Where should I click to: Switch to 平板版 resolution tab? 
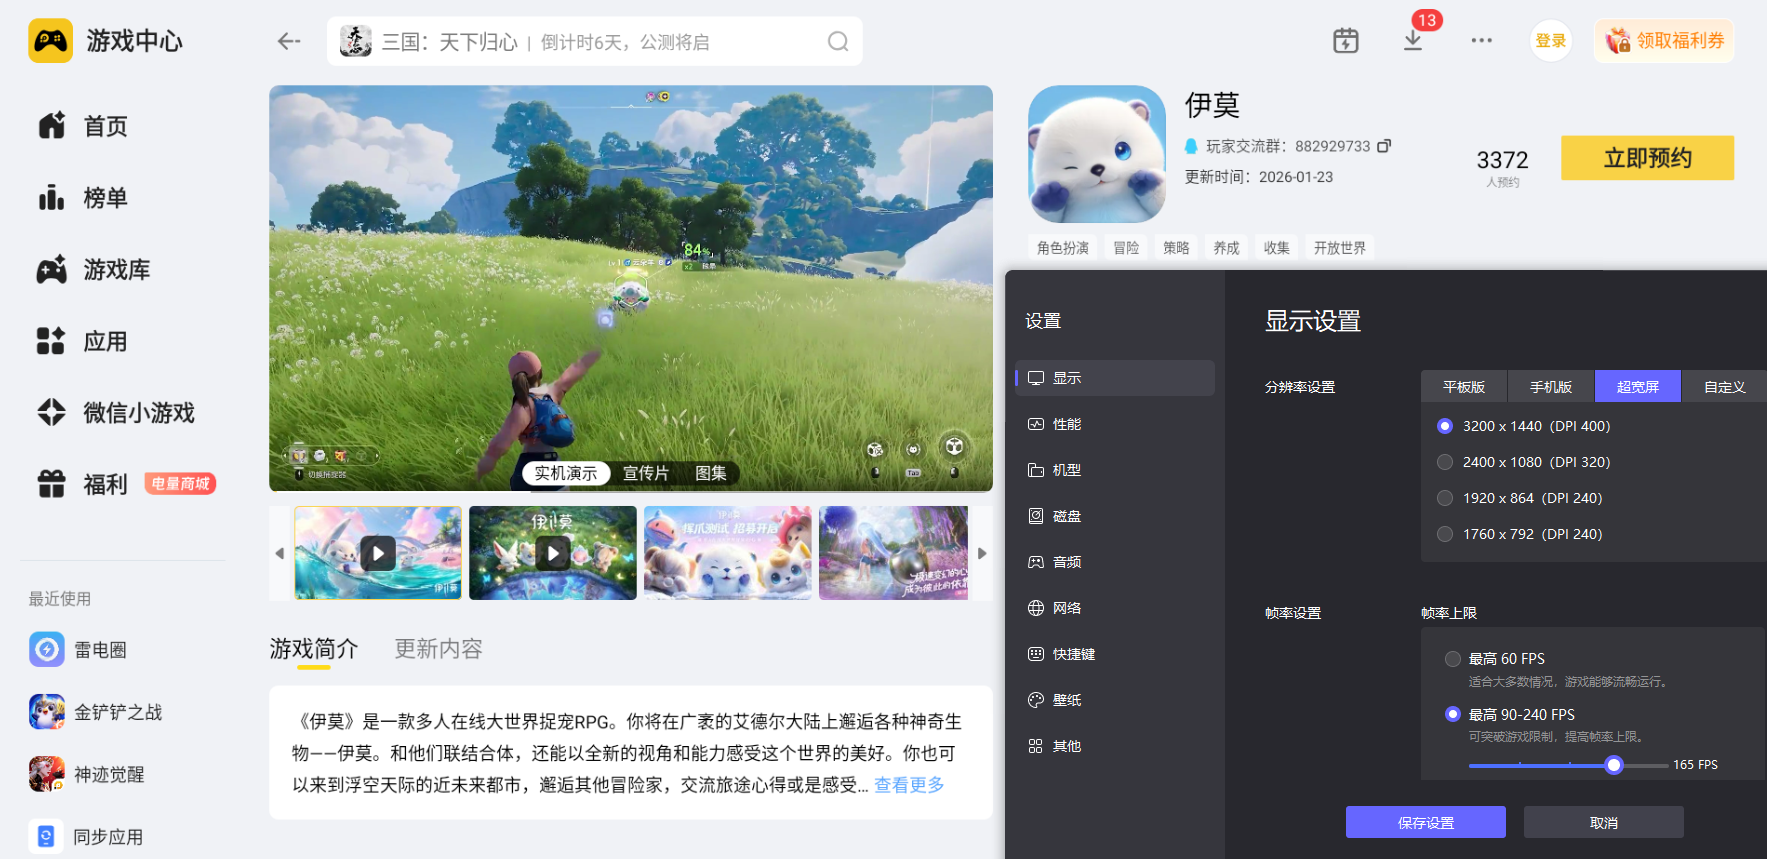1464,387
